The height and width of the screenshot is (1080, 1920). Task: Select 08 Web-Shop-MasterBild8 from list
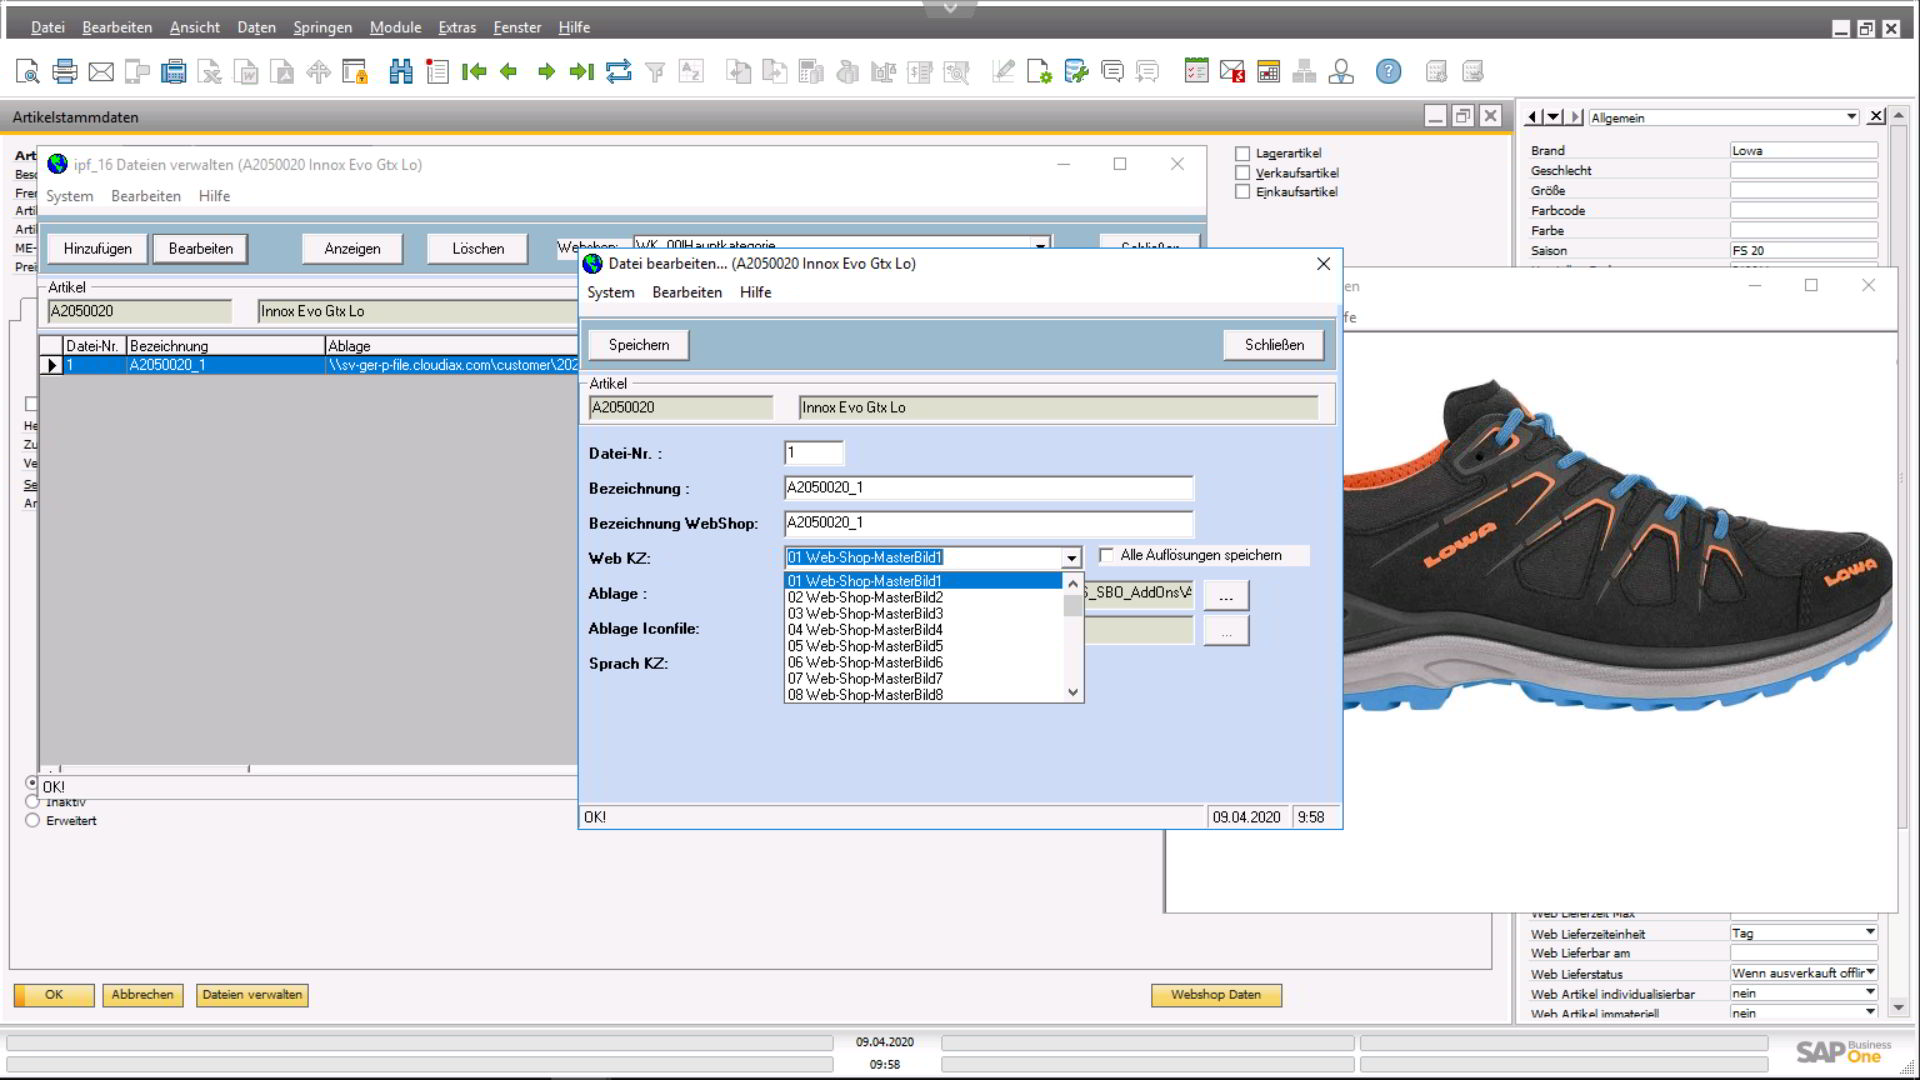(923, 695)
